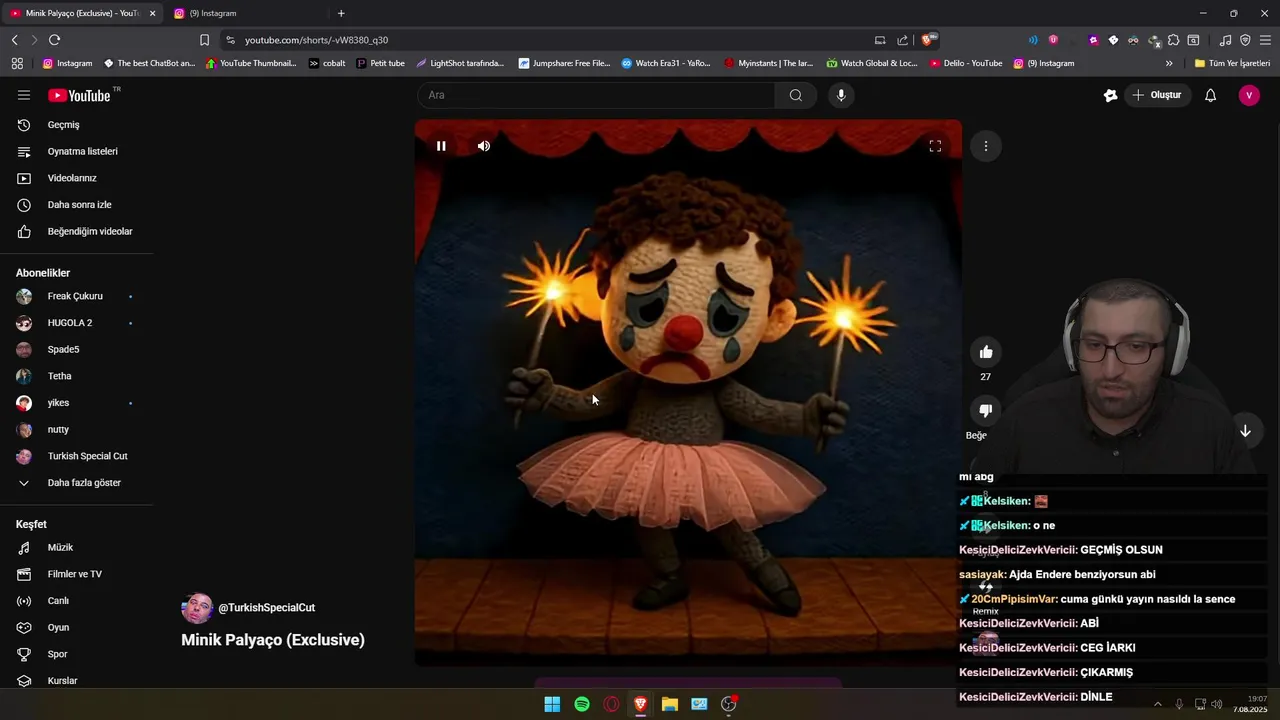Open the cobalt bookmark
The width and height of the screenshot is (1280, 720).
pyautogui.click(x=327, y=63)
